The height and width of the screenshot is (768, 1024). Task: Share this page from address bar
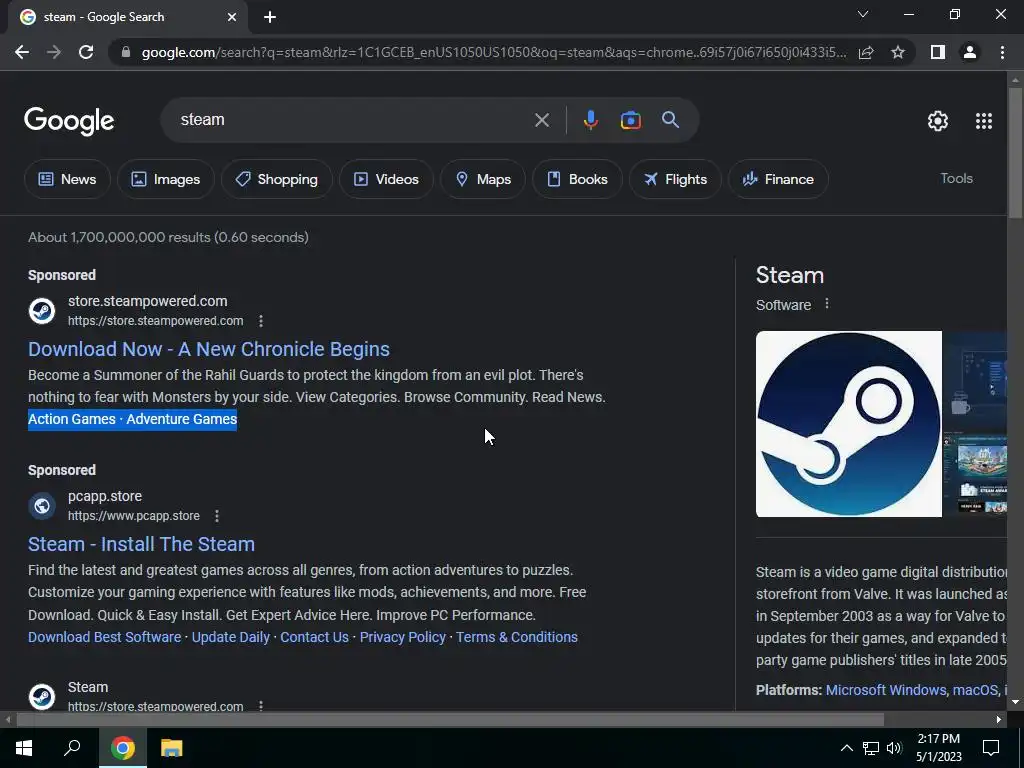click(x=866, y=52)
